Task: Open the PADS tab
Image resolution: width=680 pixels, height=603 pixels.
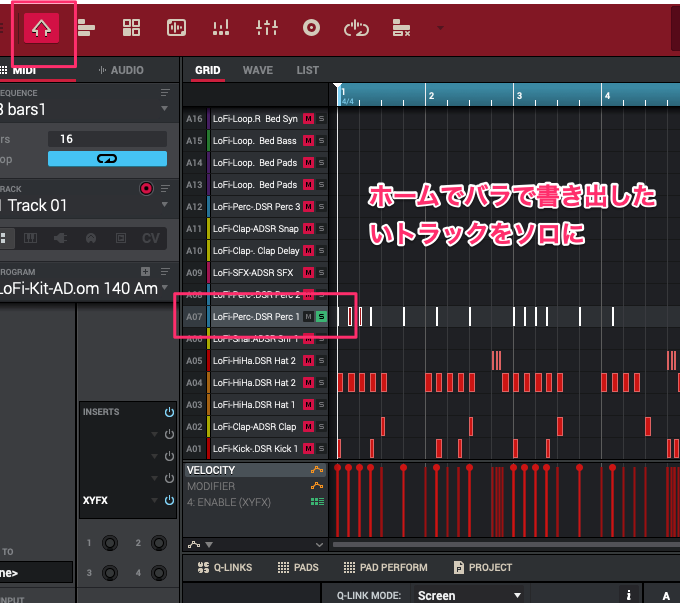Action: click(x=298, y=567)
